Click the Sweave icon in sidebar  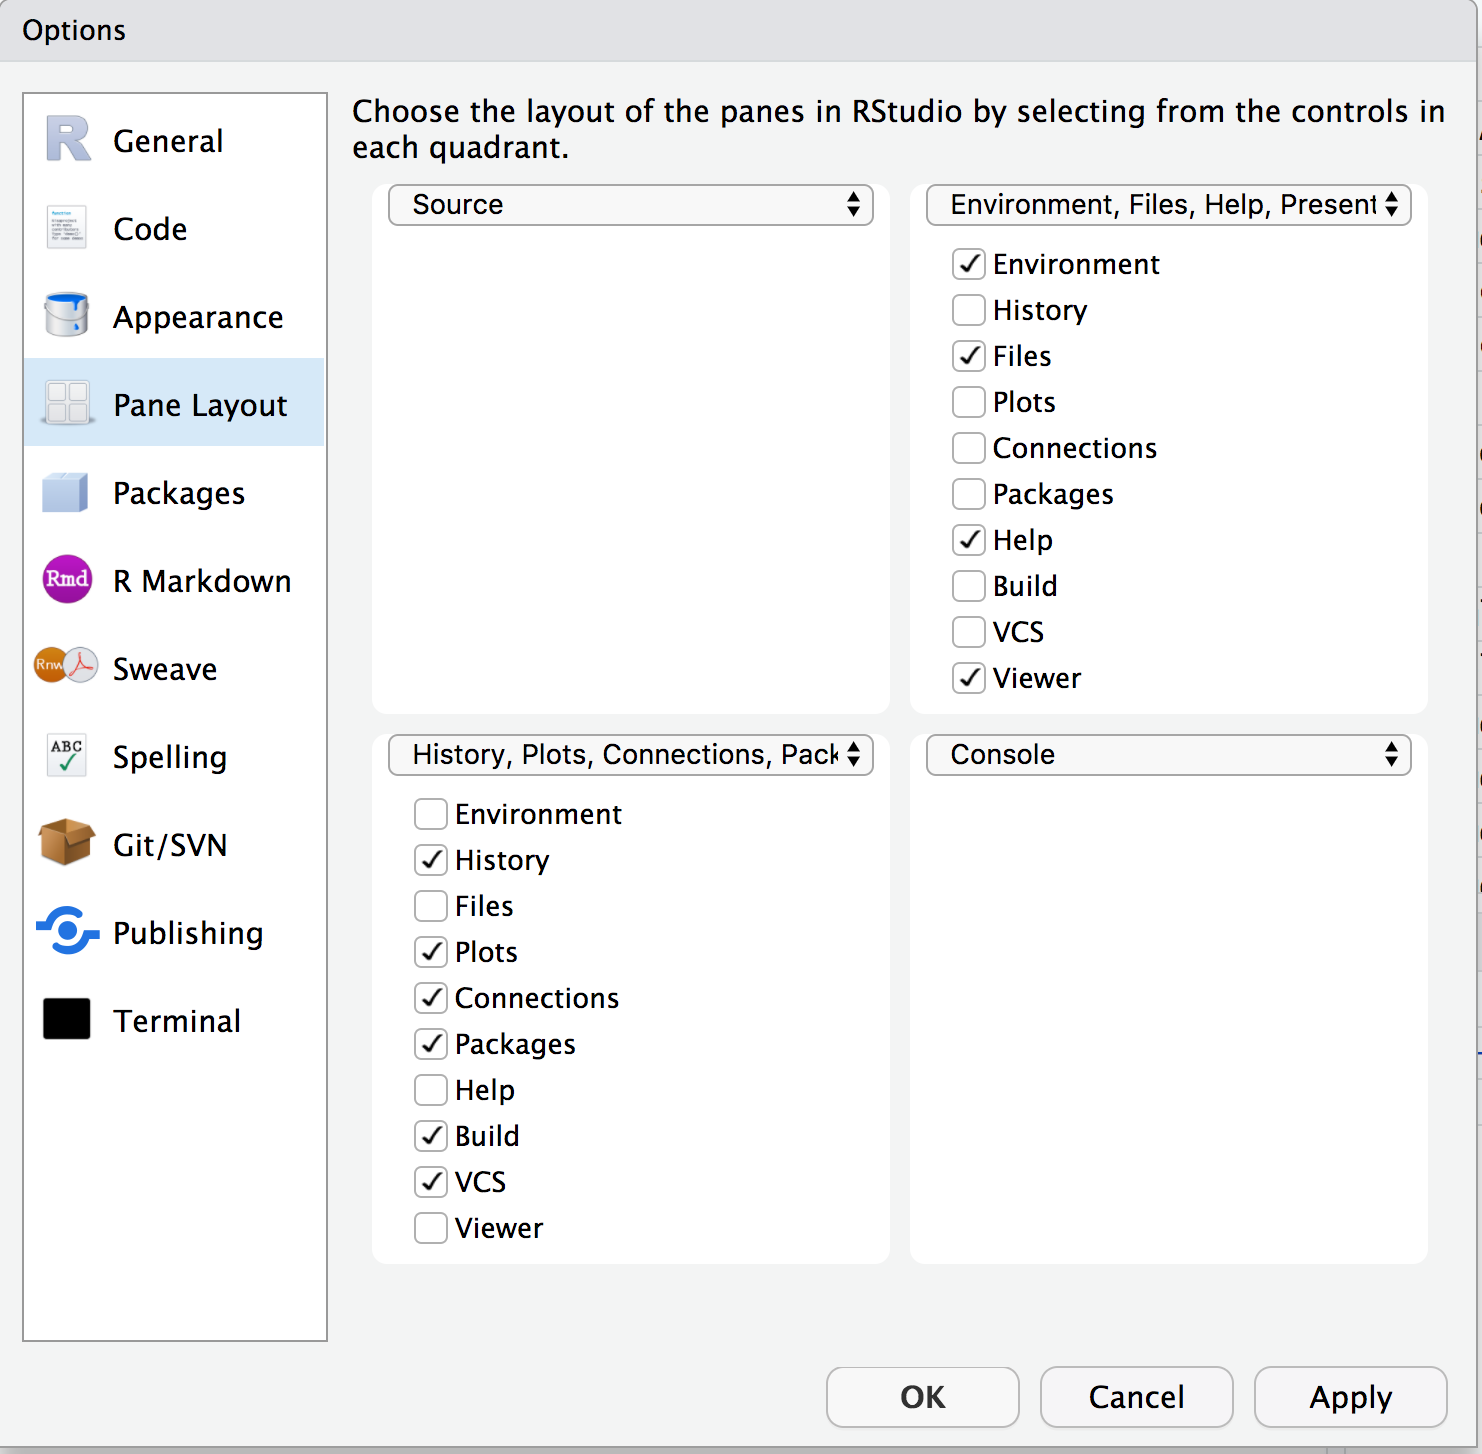[66, 667]
